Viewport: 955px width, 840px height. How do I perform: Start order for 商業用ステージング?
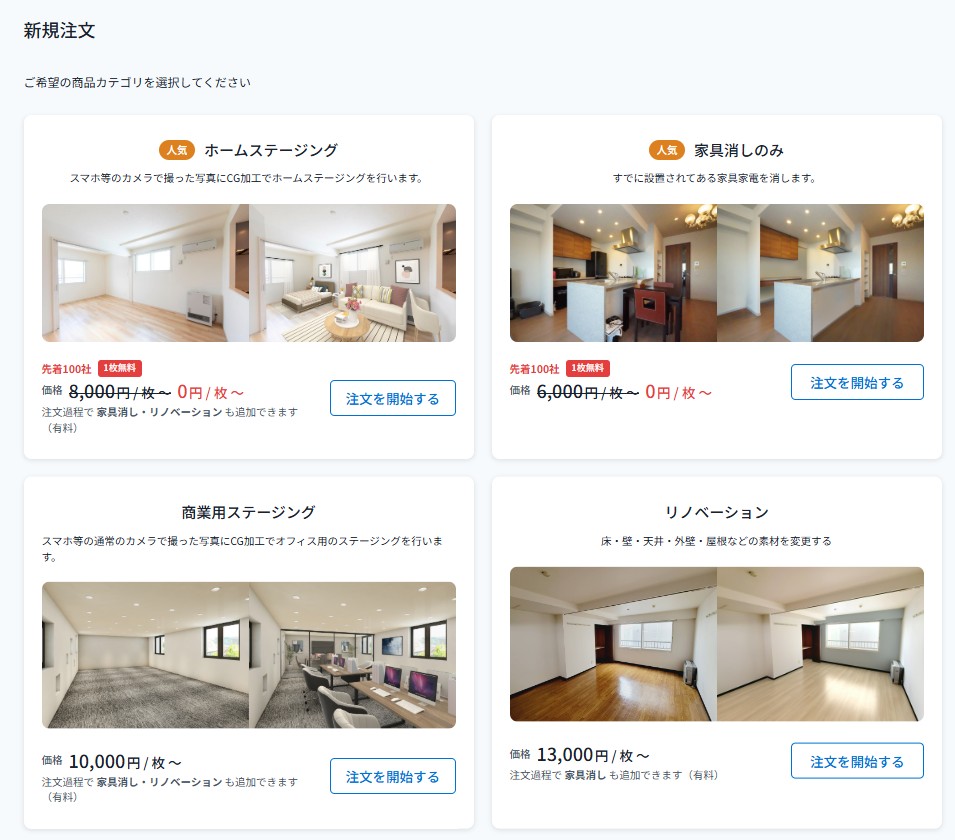[393, 776]
